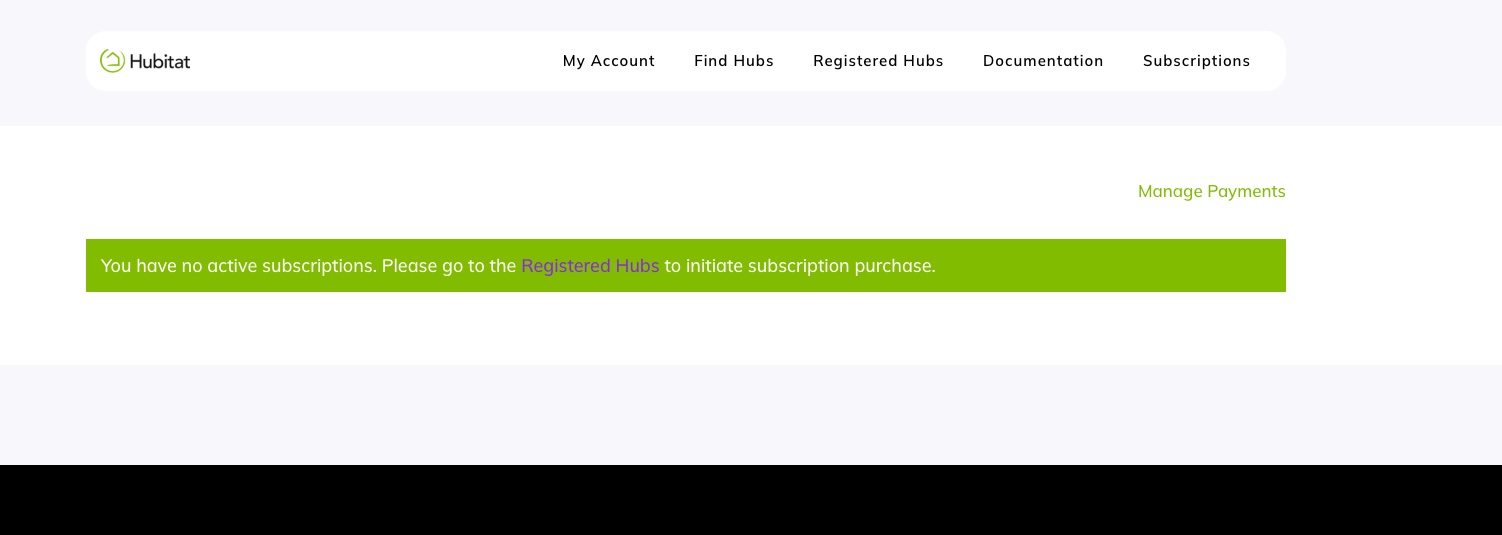This screenshot has height=535, width=1502.
Task: Click the empty right end of green banner
Action: [x=1110, y=266]
